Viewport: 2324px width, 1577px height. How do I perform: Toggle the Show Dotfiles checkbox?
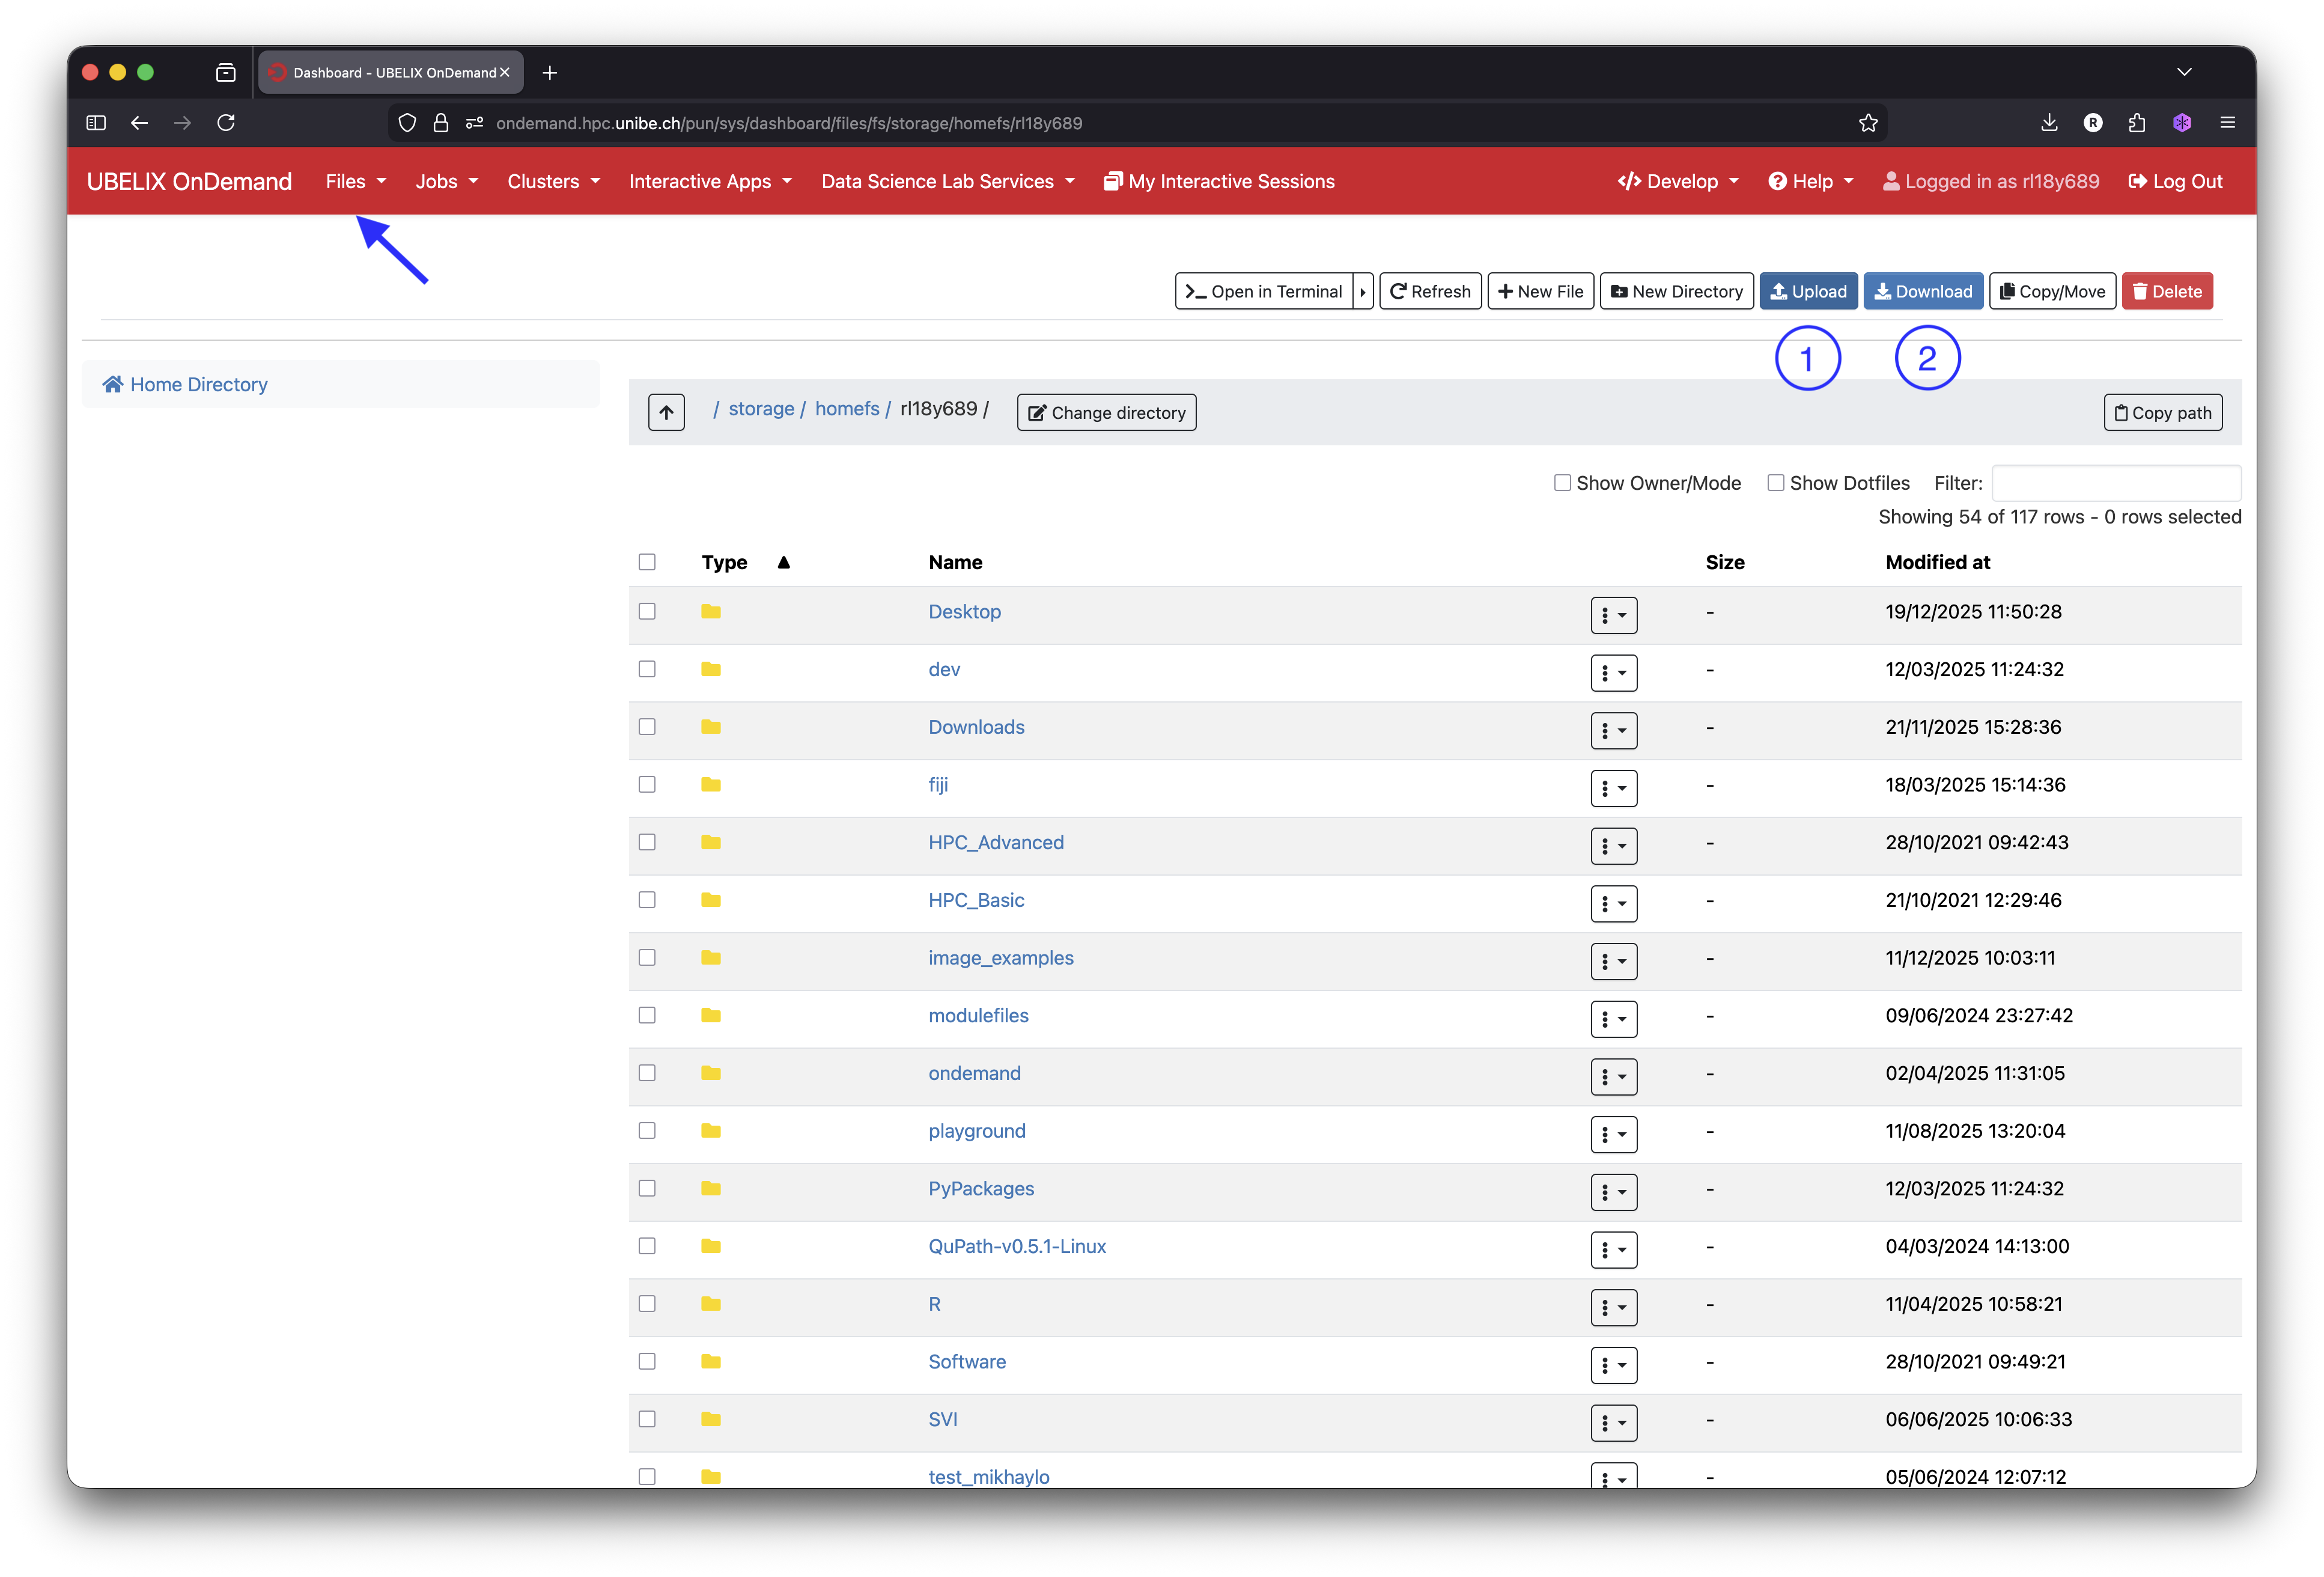(x=1775, y=483)
